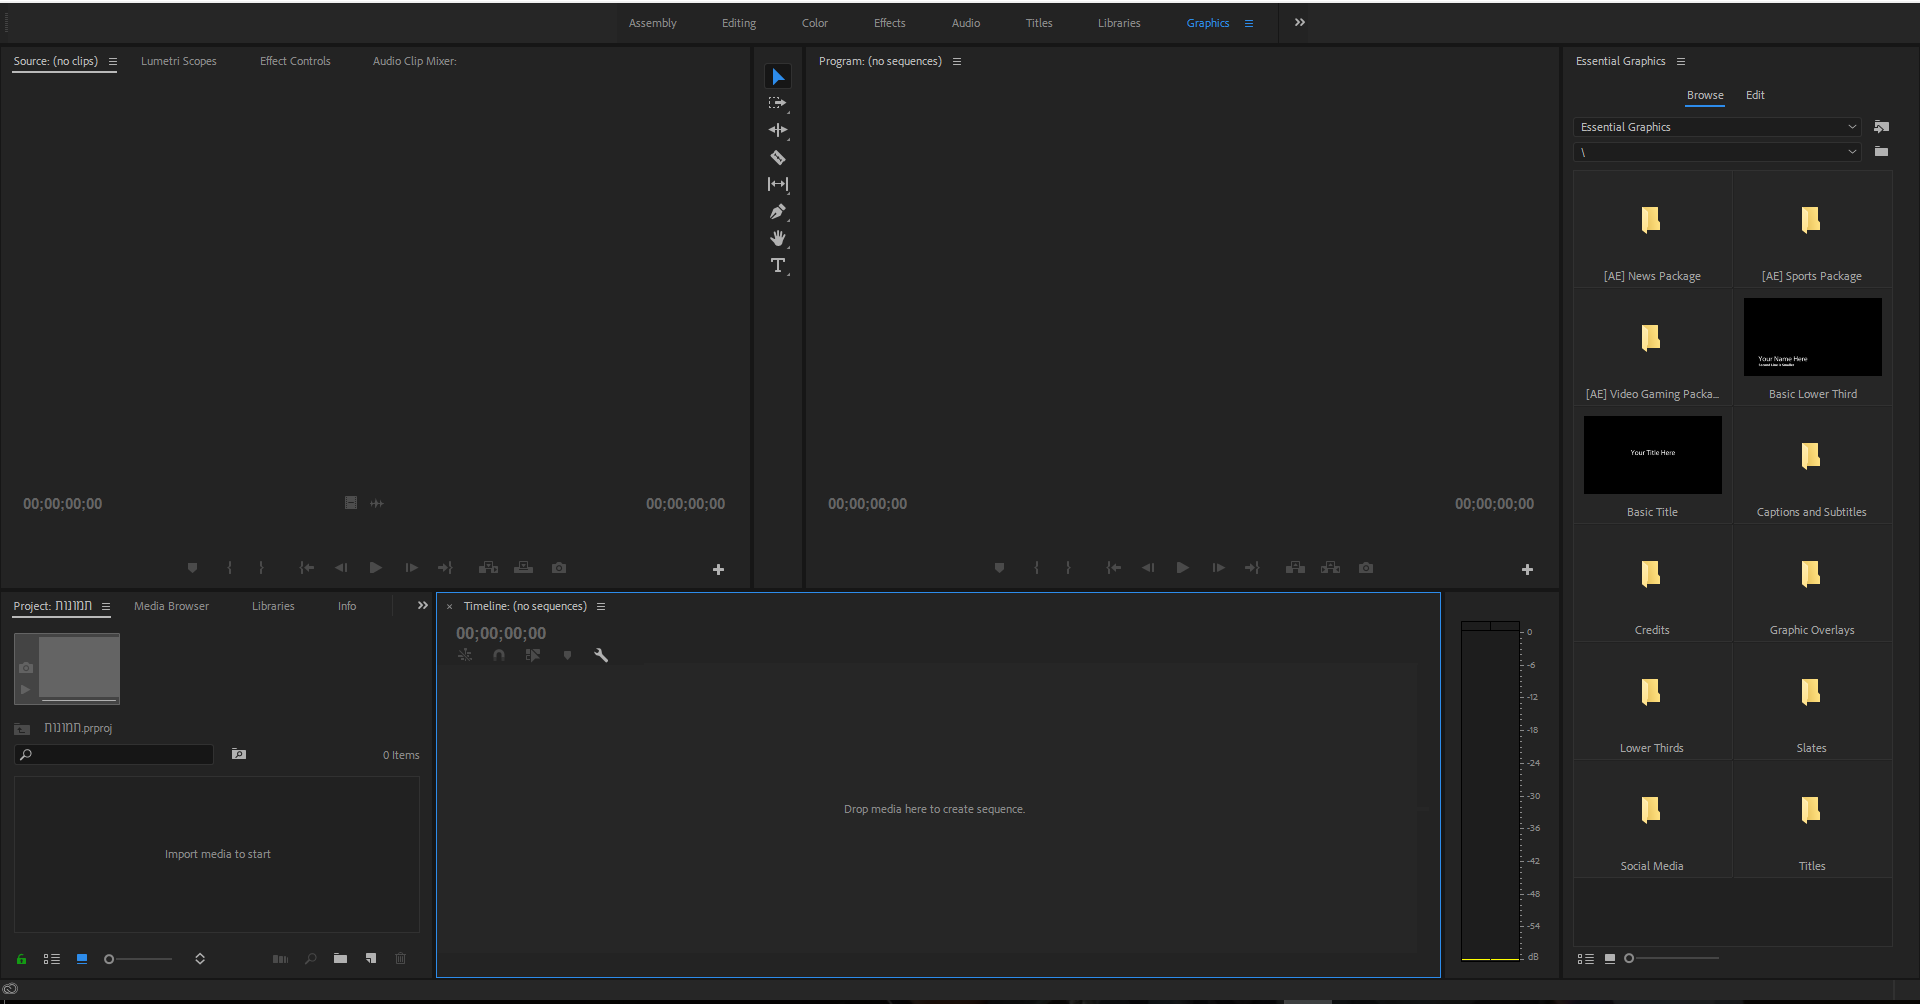Switch Essential Graphics to thumbnail view
This screenshot has width=1920, height=1004.
pyautogui.click(x=1610, y=959)
